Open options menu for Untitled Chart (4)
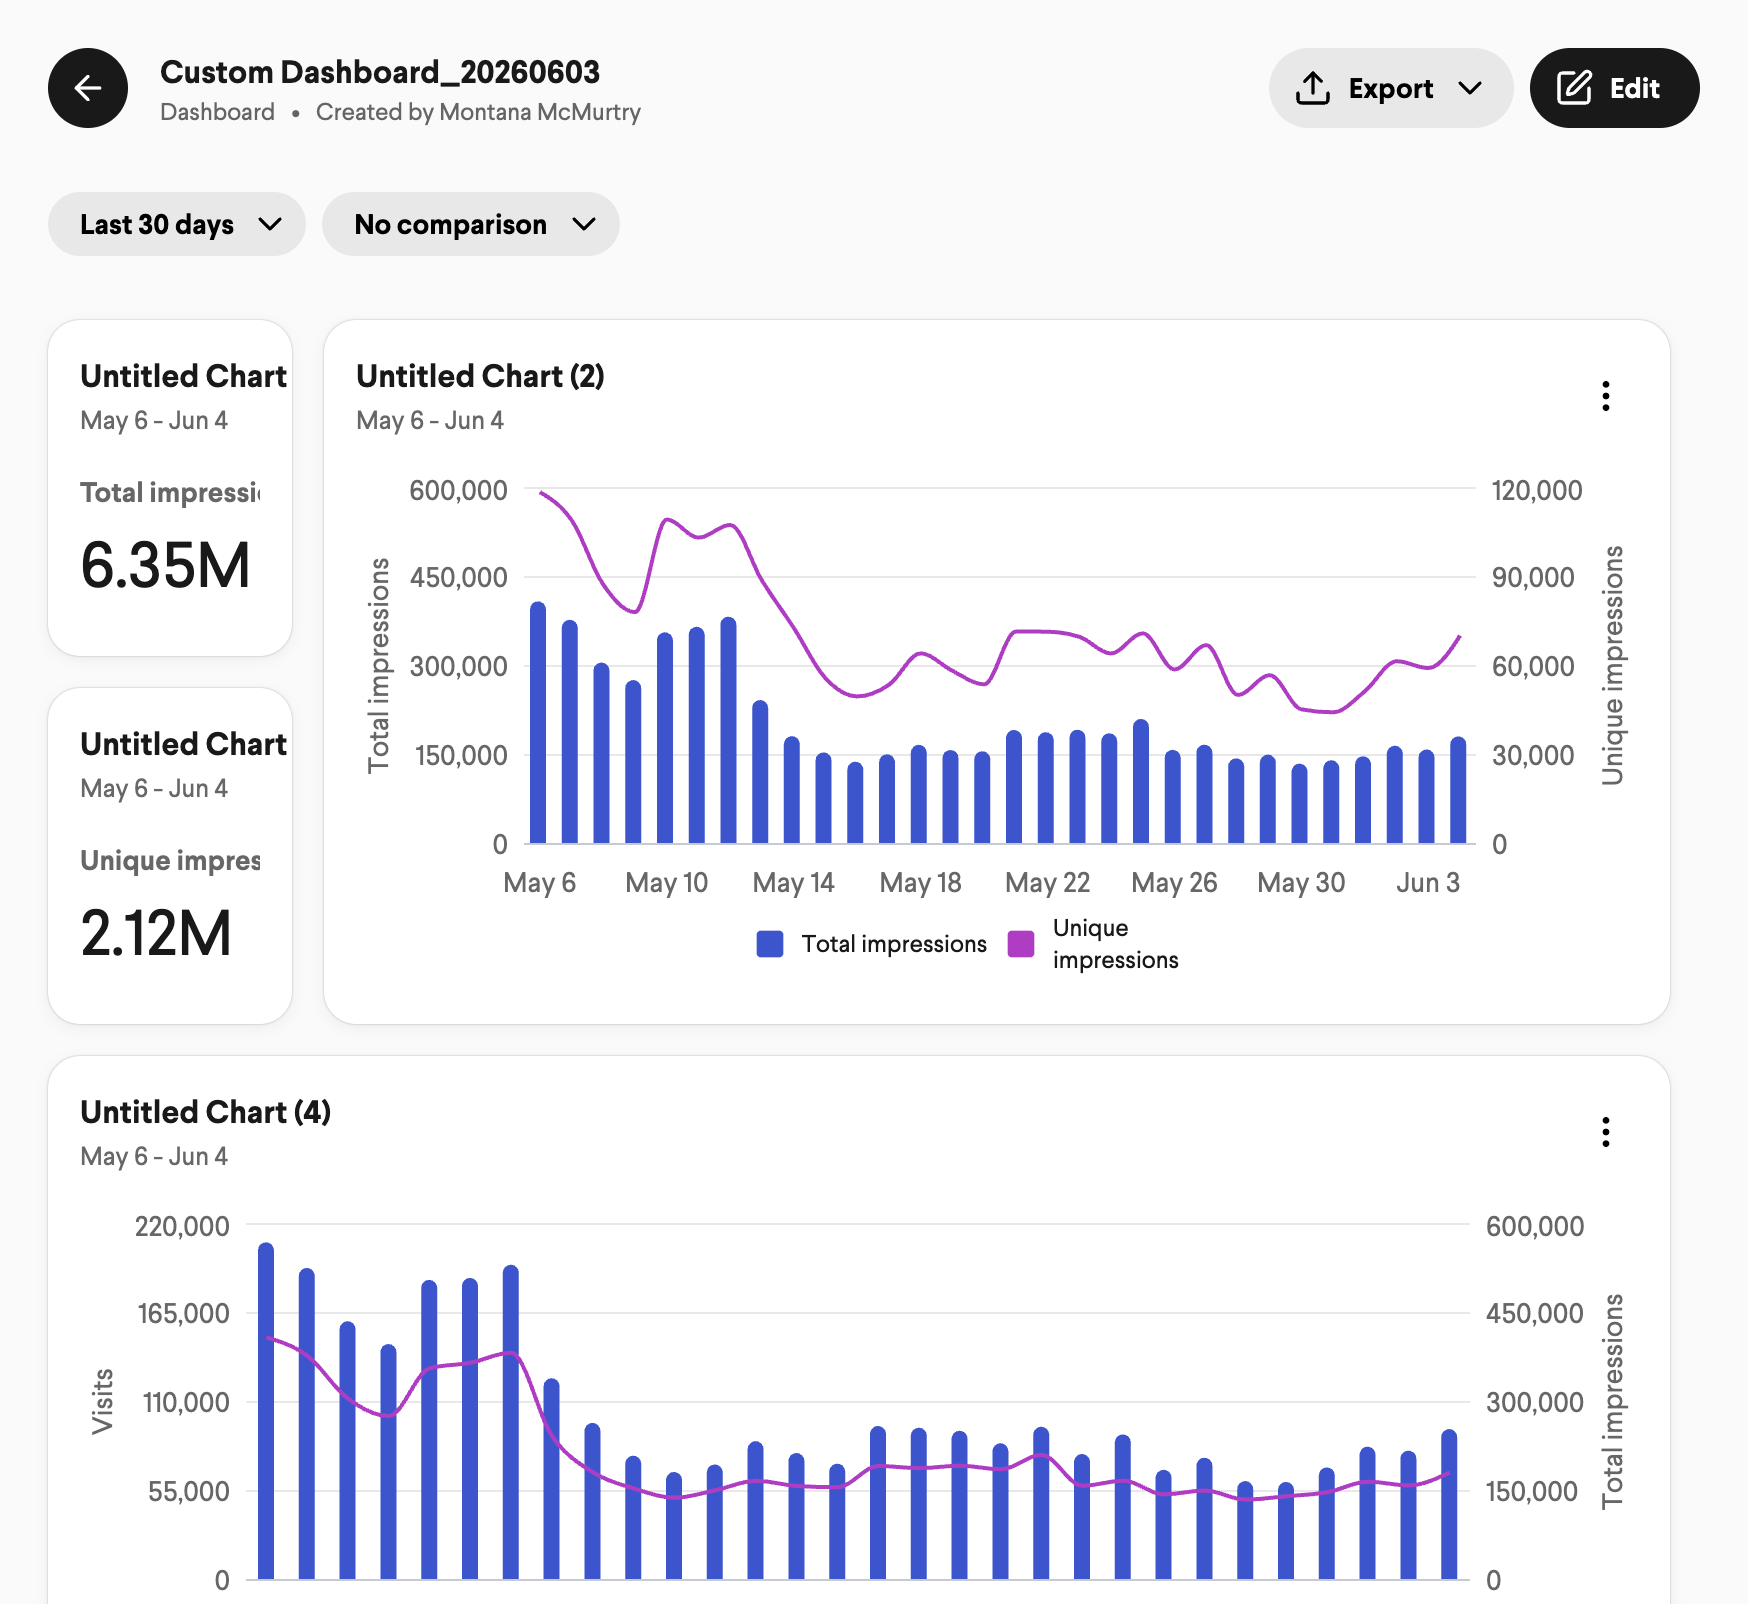1748x1604 pixels. (x=1606, y=1132)
